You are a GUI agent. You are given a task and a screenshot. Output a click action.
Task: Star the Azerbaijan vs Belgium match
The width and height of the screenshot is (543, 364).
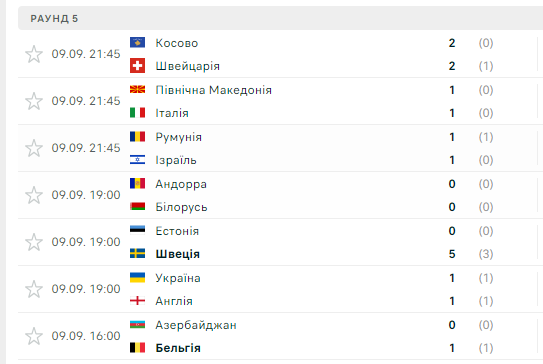34,336
